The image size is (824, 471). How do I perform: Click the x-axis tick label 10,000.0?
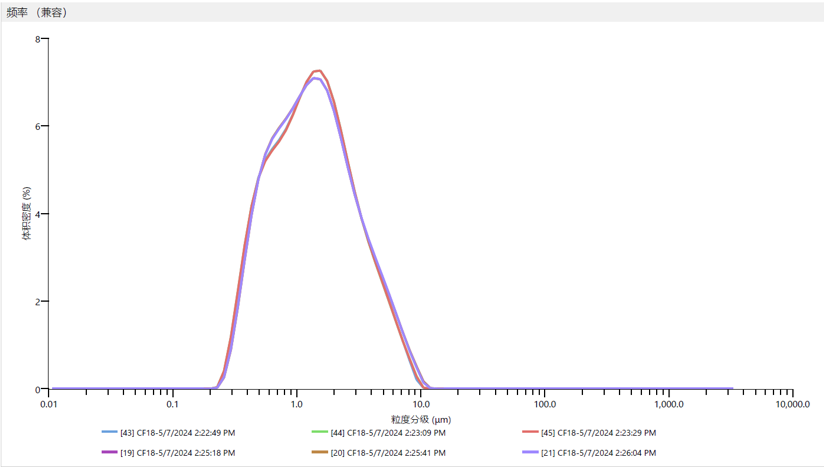[x=792, y=404]
